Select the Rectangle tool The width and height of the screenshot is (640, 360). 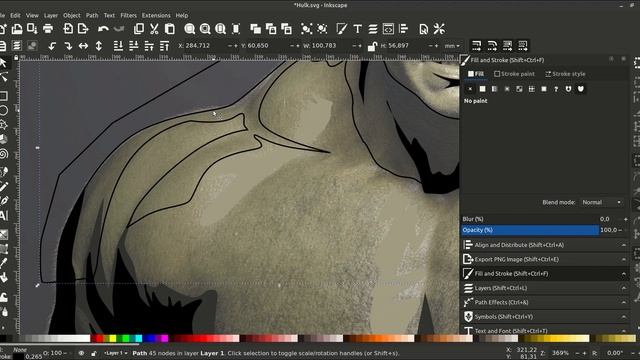click(x=4, y=96)
